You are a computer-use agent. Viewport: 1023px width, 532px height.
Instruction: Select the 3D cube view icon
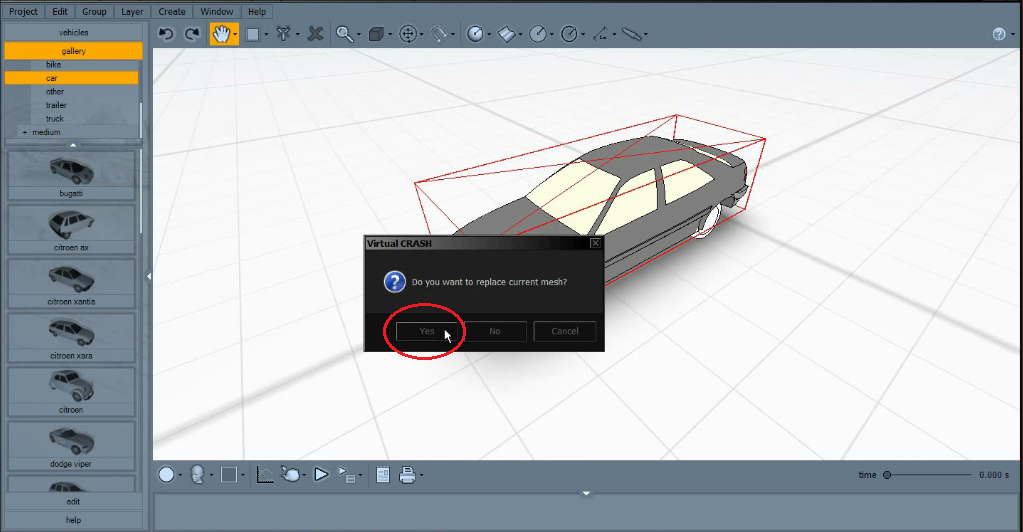pyautogui.click(x=376, y=34)
